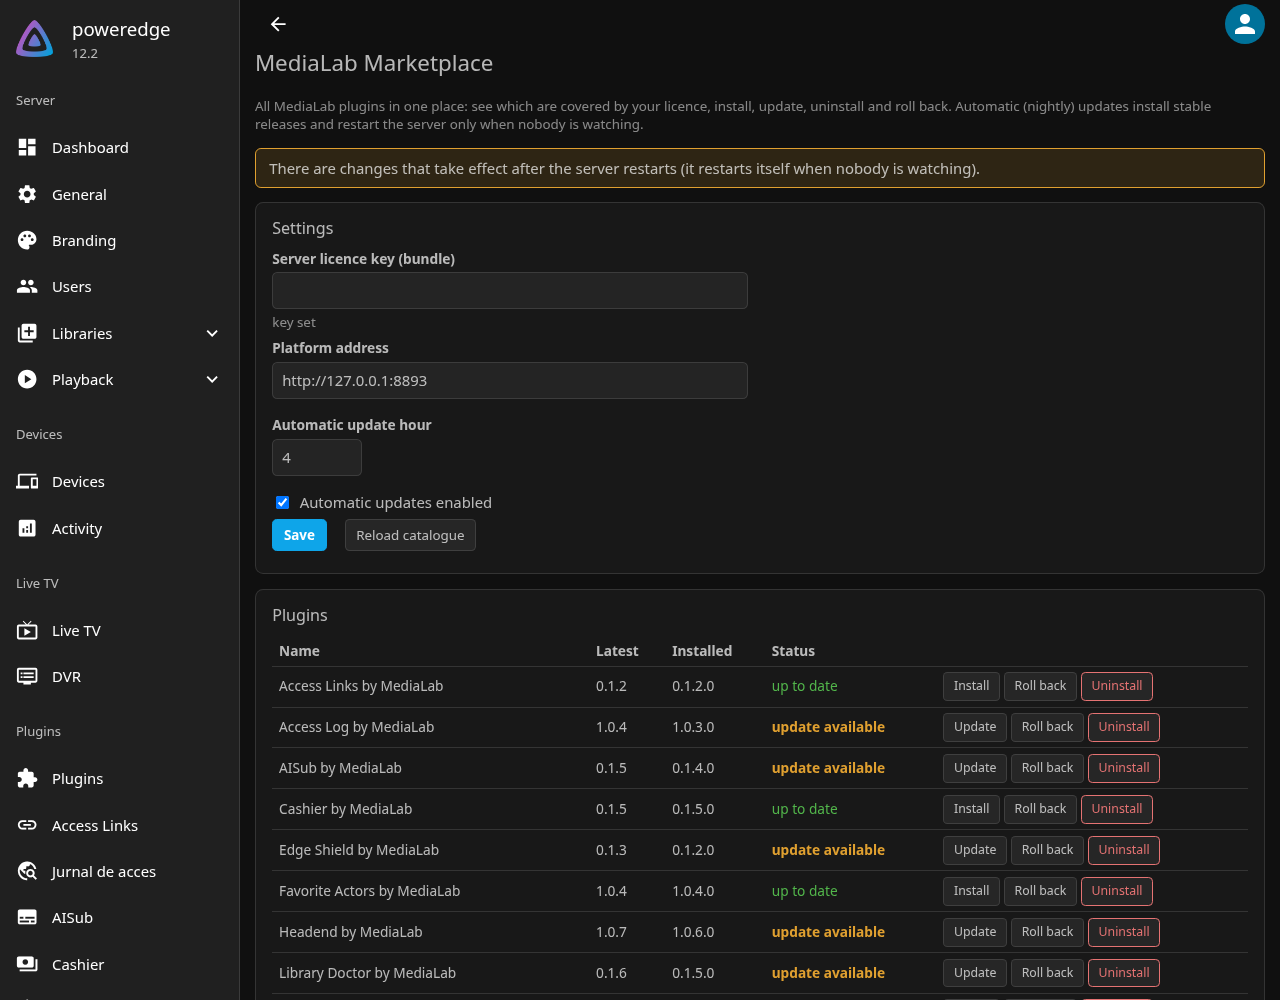Open Live TV icon in sidebar
The image size is (1280, 1000).
point(27,630)
